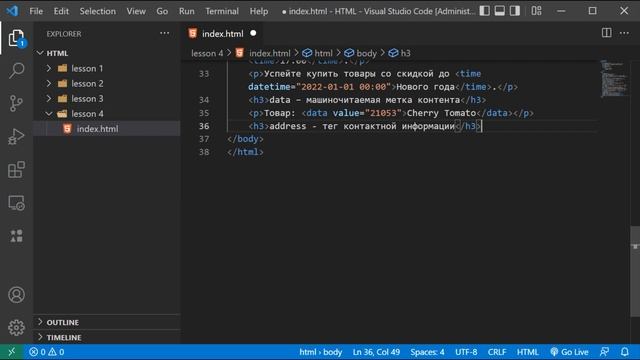Expand the Timeline section
The height and width of the screenshot is (360, 640).
pos(107,337)
